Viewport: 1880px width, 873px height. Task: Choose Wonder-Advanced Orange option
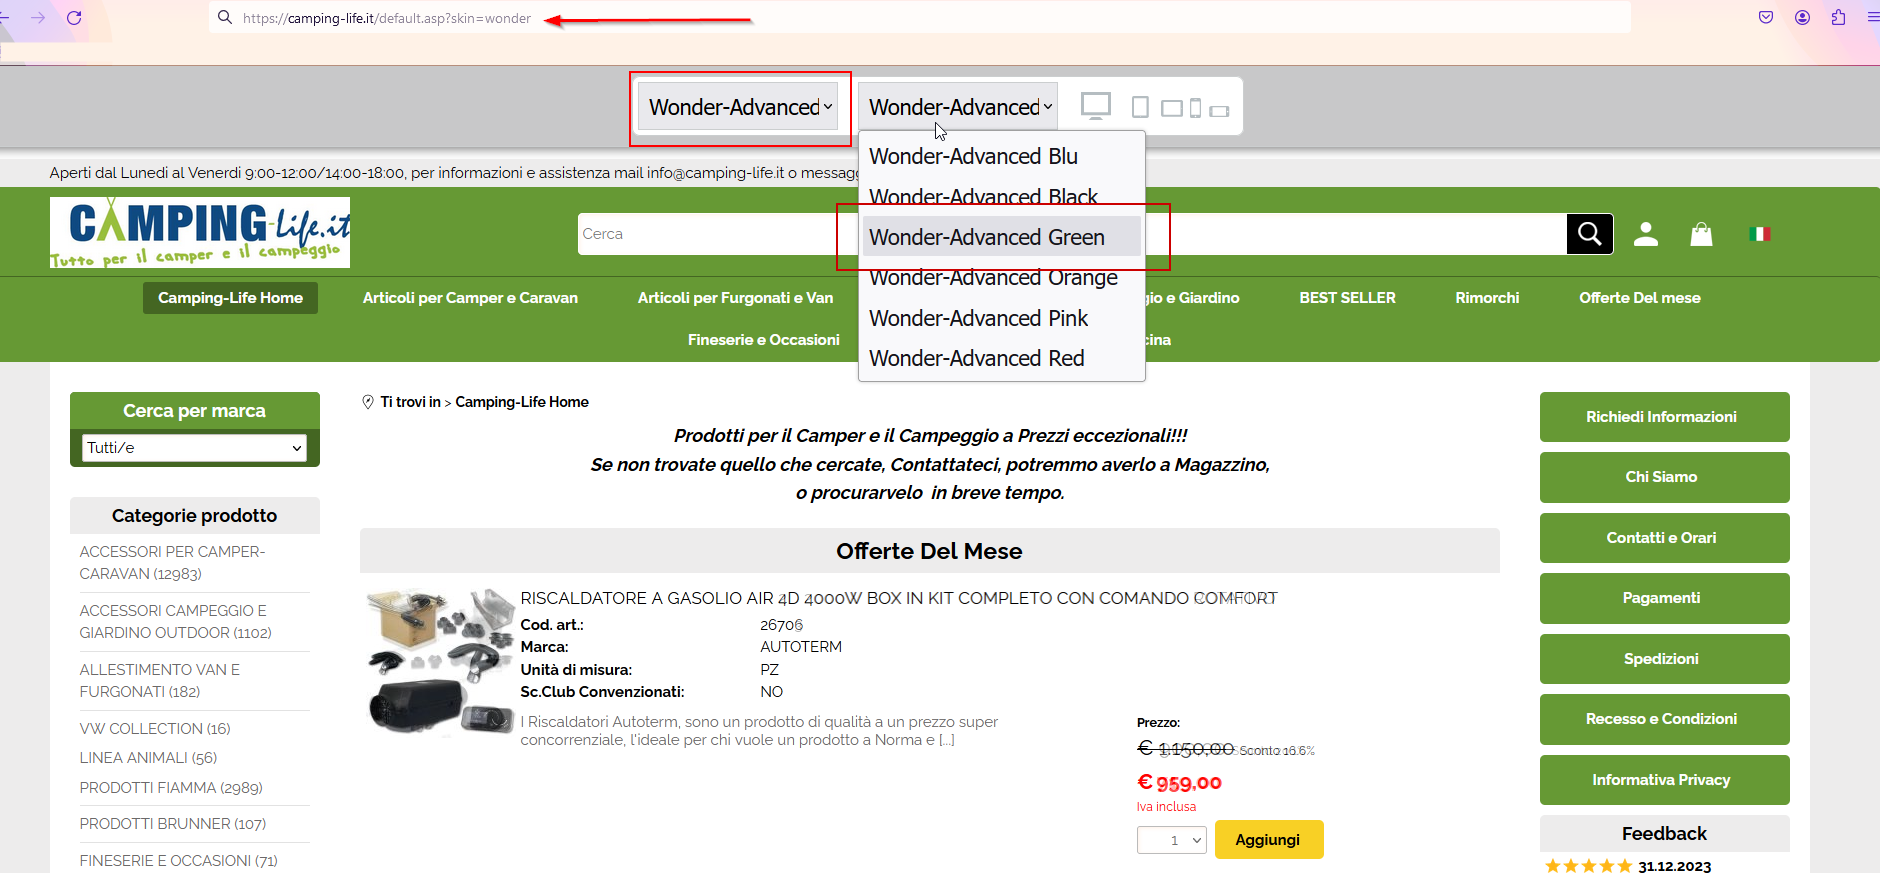(x=1001, y=277)
